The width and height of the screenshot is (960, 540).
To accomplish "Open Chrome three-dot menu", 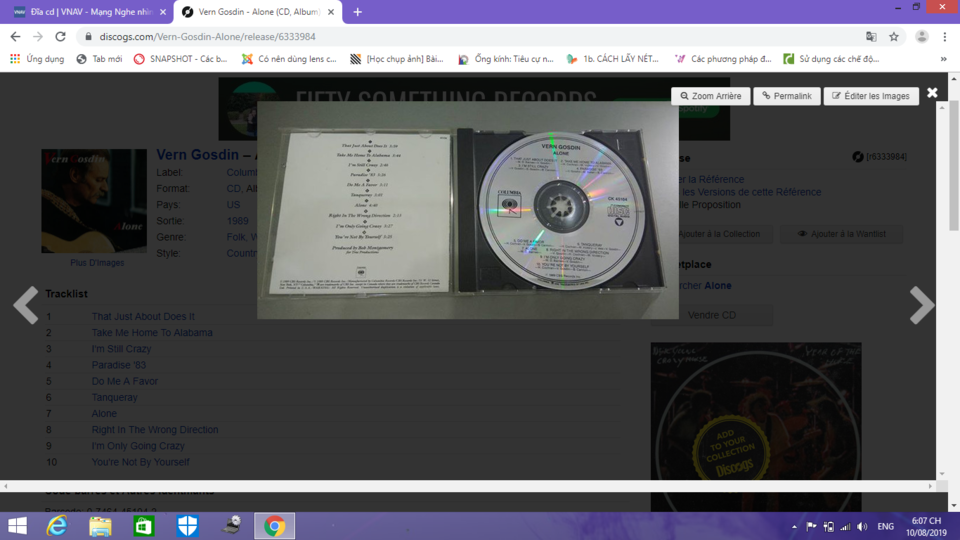I will coord(945,37).
